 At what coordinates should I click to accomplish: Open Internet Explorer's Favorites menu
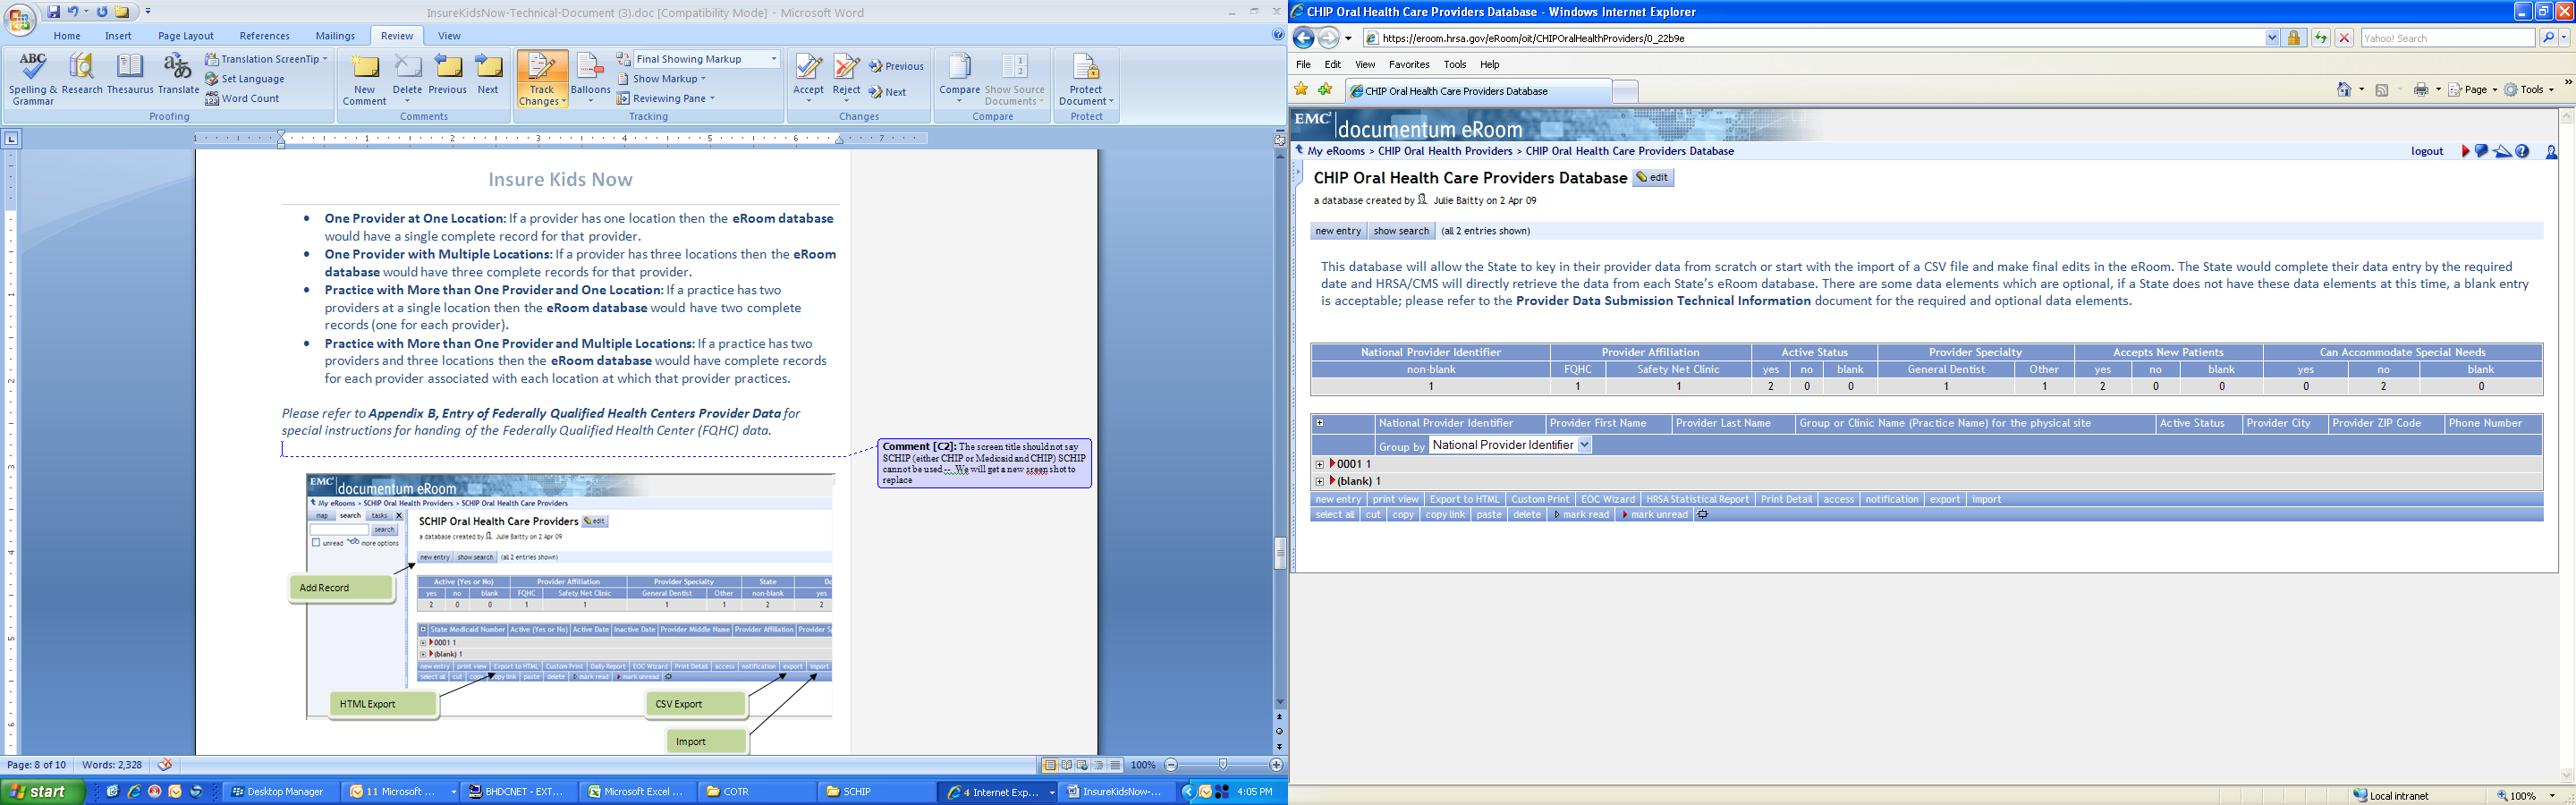1409,64
